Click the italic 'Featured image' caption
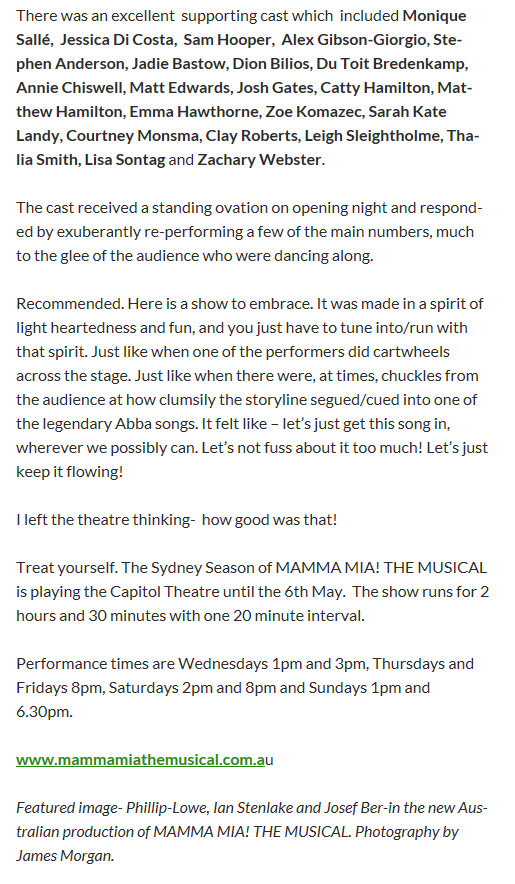This screenshot has height=884, width=515. pos(252,832)
